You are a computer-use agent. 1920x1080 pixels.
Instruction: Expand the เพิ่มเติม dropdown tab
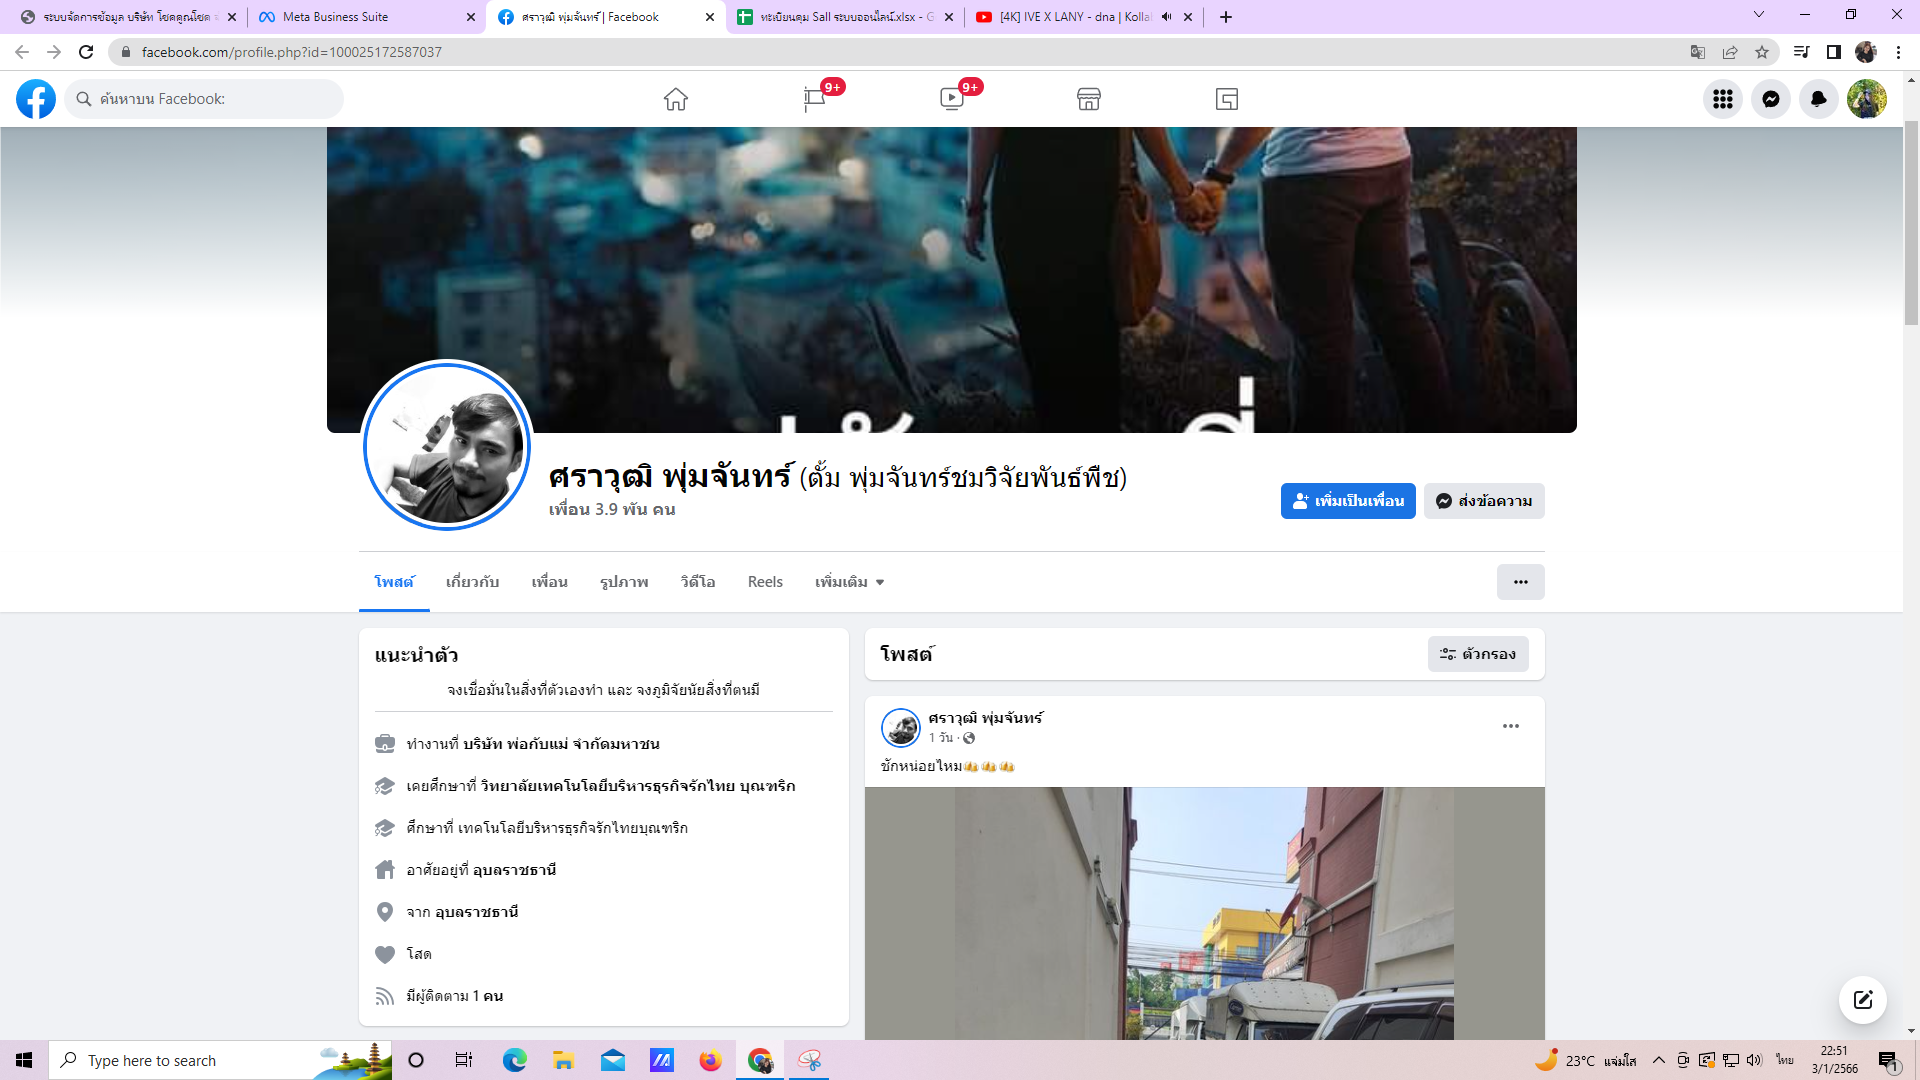coord(849,582)
